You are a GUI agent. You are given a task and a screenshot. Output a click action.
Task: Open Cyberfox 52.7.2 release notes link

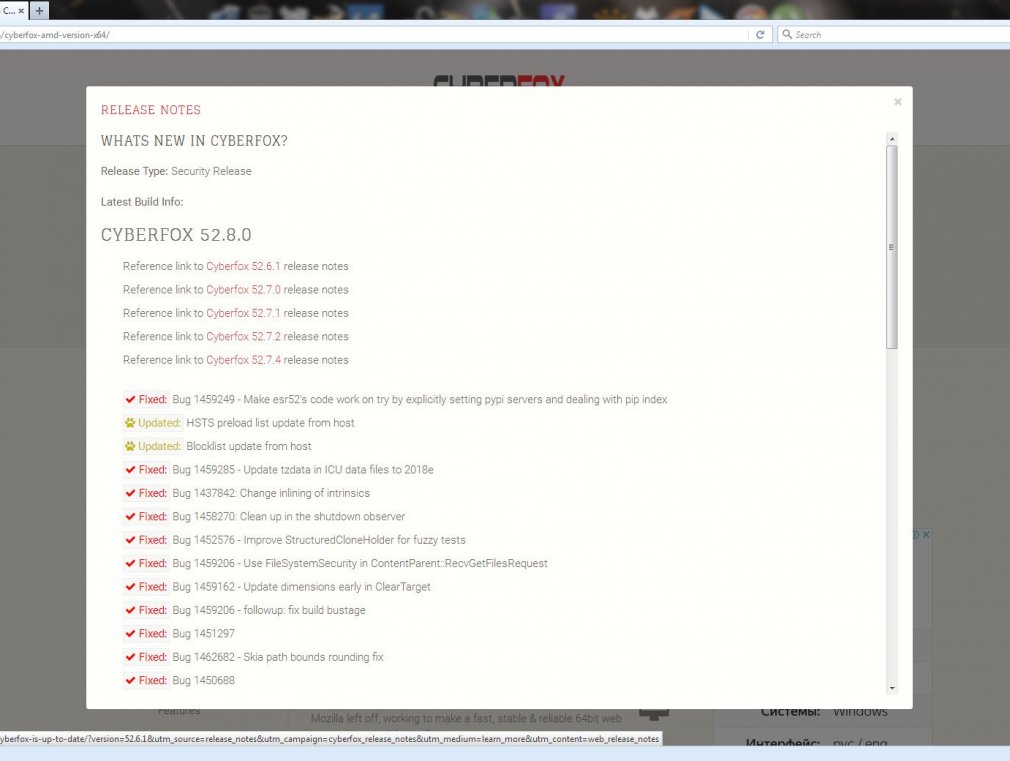click(243, 336)
